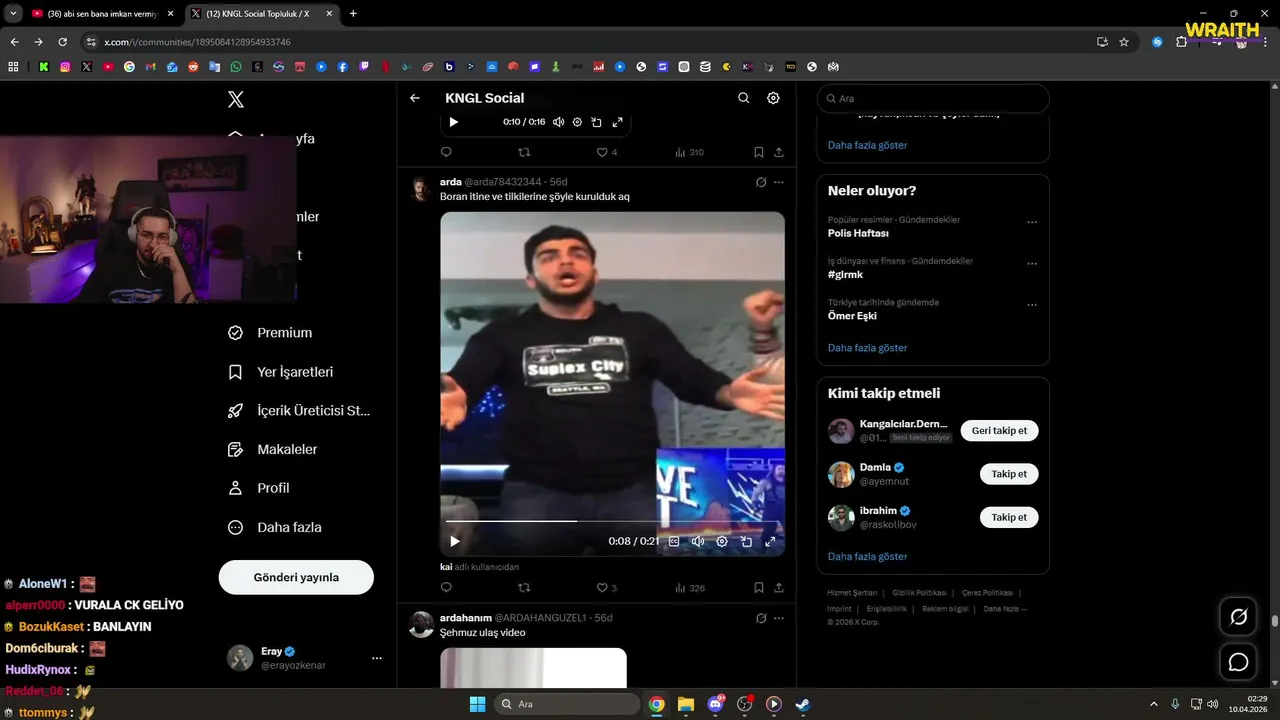The width and height of the screenshot is (1280, 720).
Task: Play arda's 0:08 / 0:21 video
Action: tap(454, 541)
